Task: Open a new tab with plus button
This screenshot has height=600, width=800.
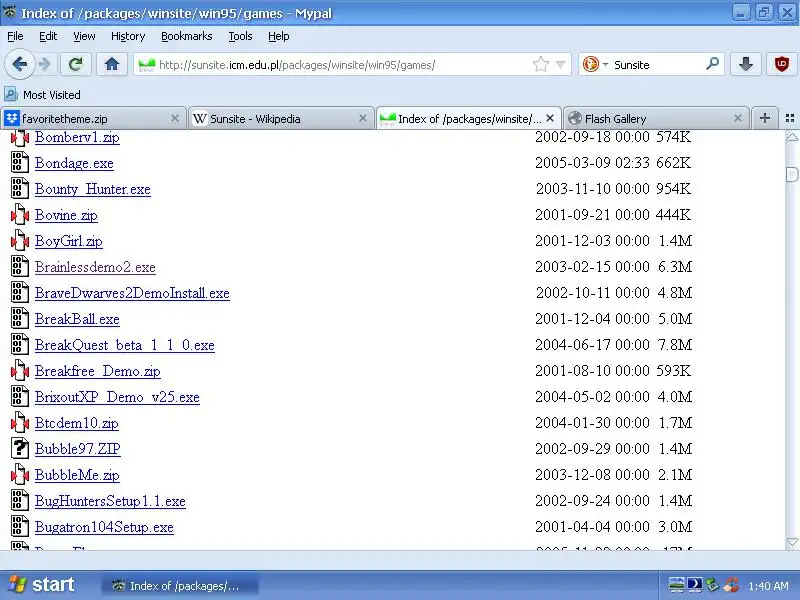Action: click(764, 118)
